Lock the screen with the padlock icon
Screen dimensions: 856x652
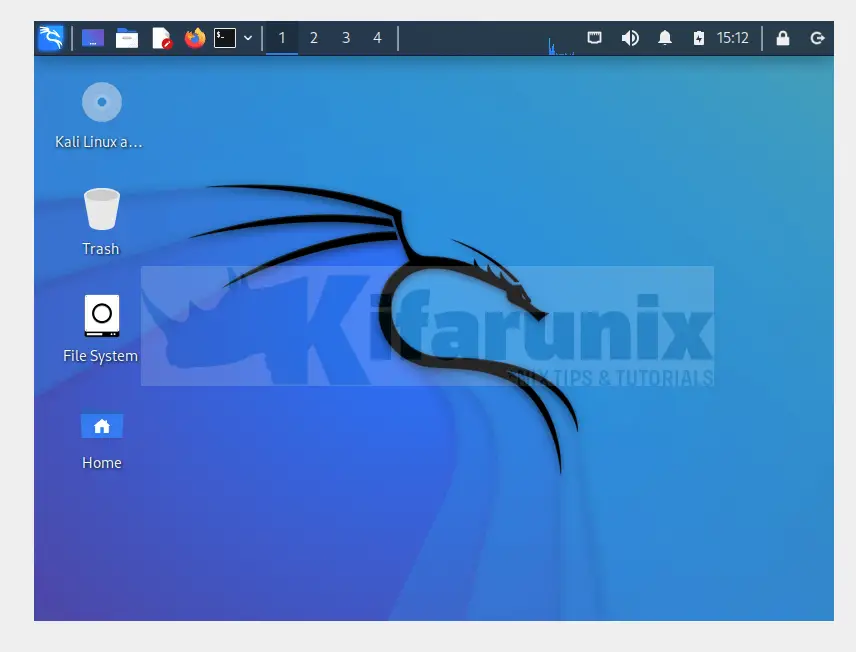(x=783, y=38)
